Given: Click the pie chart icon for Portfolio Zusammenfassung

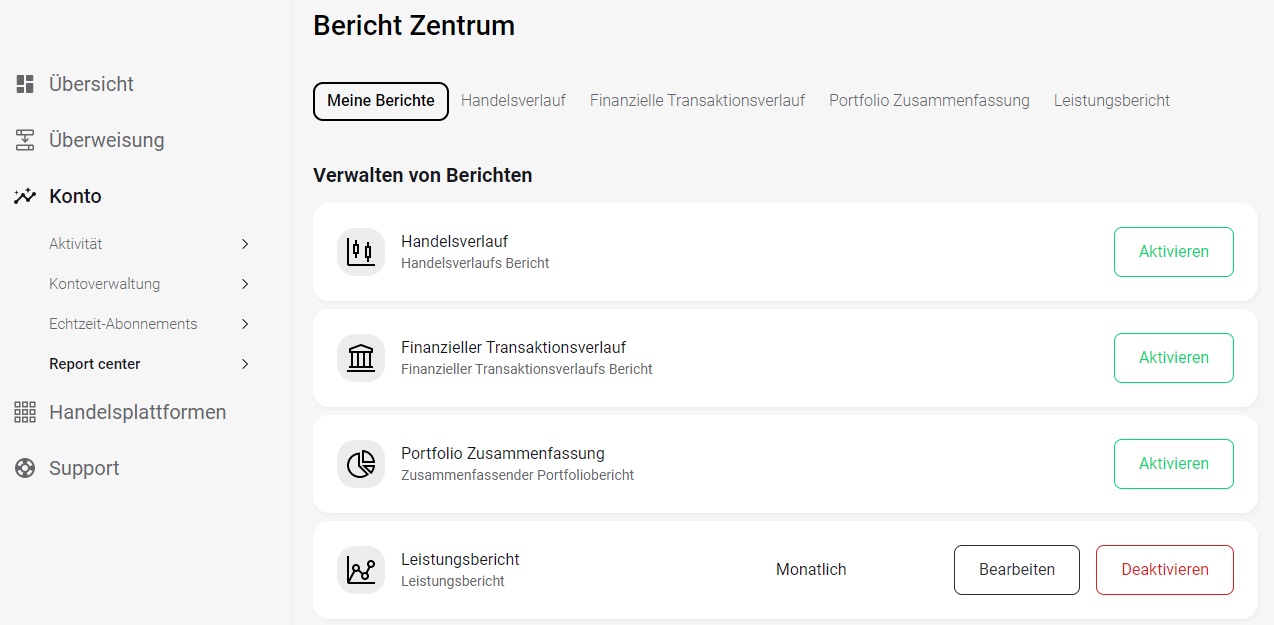Looking at the screenshot, I should click(x=361, y=464).
